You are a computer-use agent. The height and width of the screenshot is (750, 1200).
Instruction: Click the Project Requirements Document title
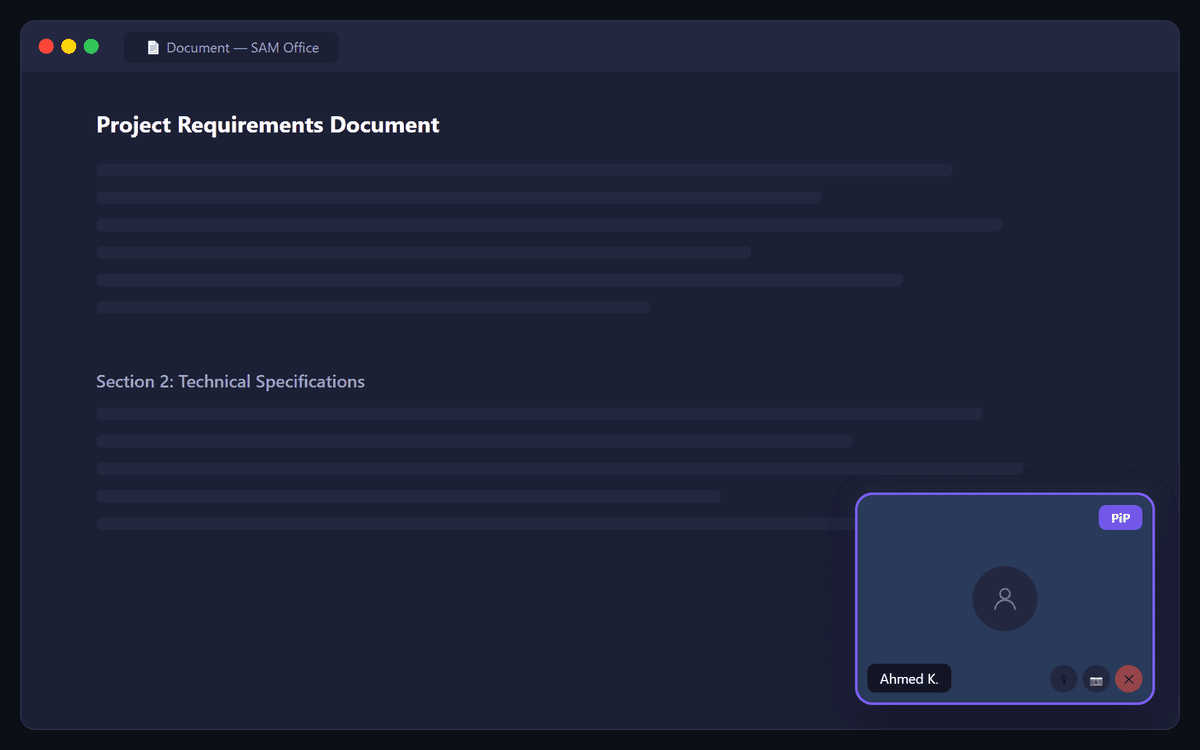(x=268, y=125)
